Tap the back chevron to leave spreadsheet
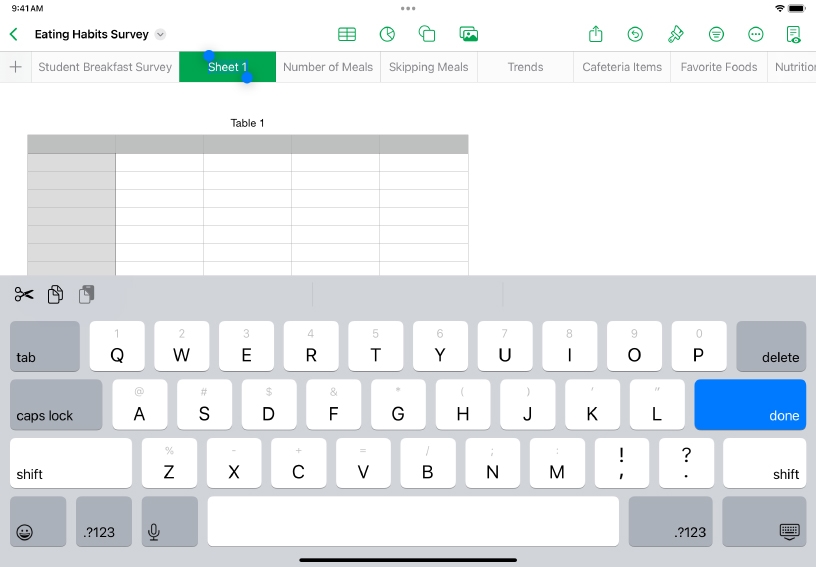The height and width of the screenshot is (567, 816). pyautogui.click(x=14, y=34)
